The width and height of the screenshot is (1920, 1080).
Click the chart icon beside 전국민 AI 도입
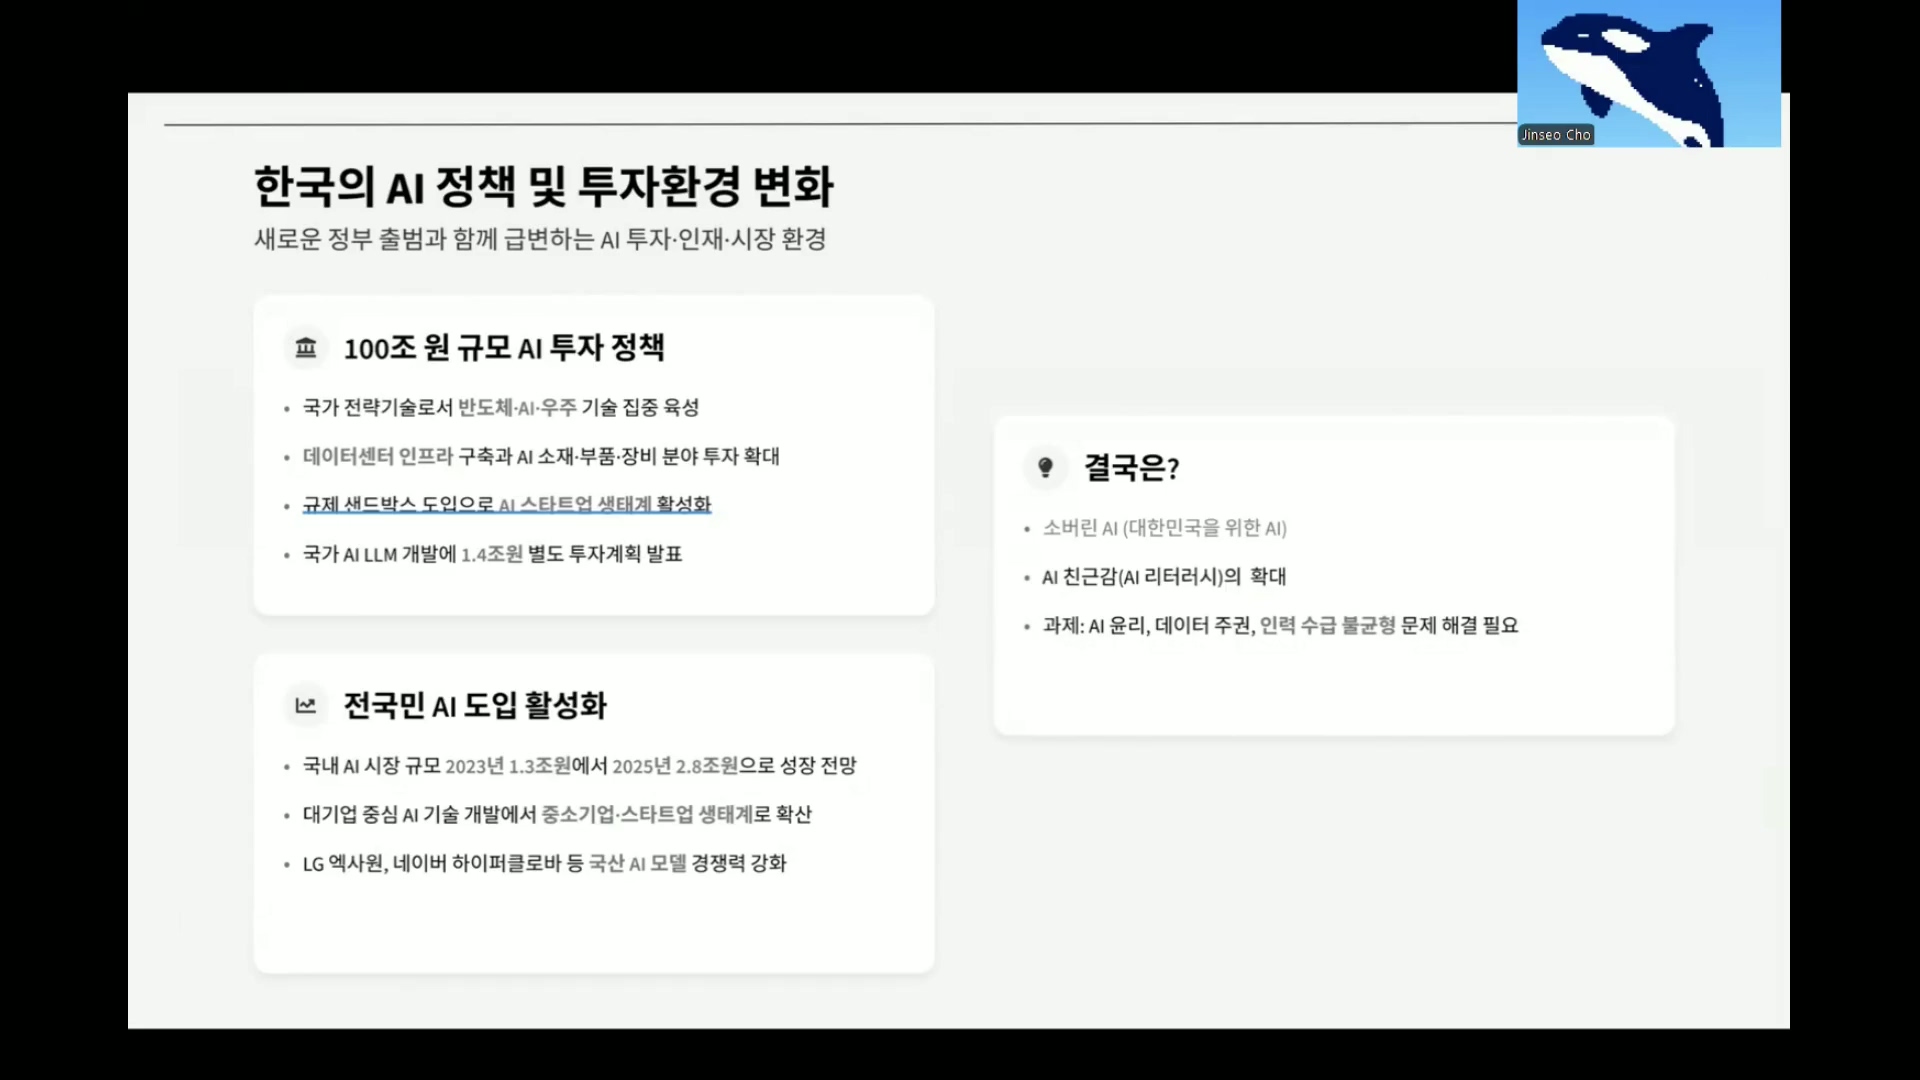click(x=306, y=705)
